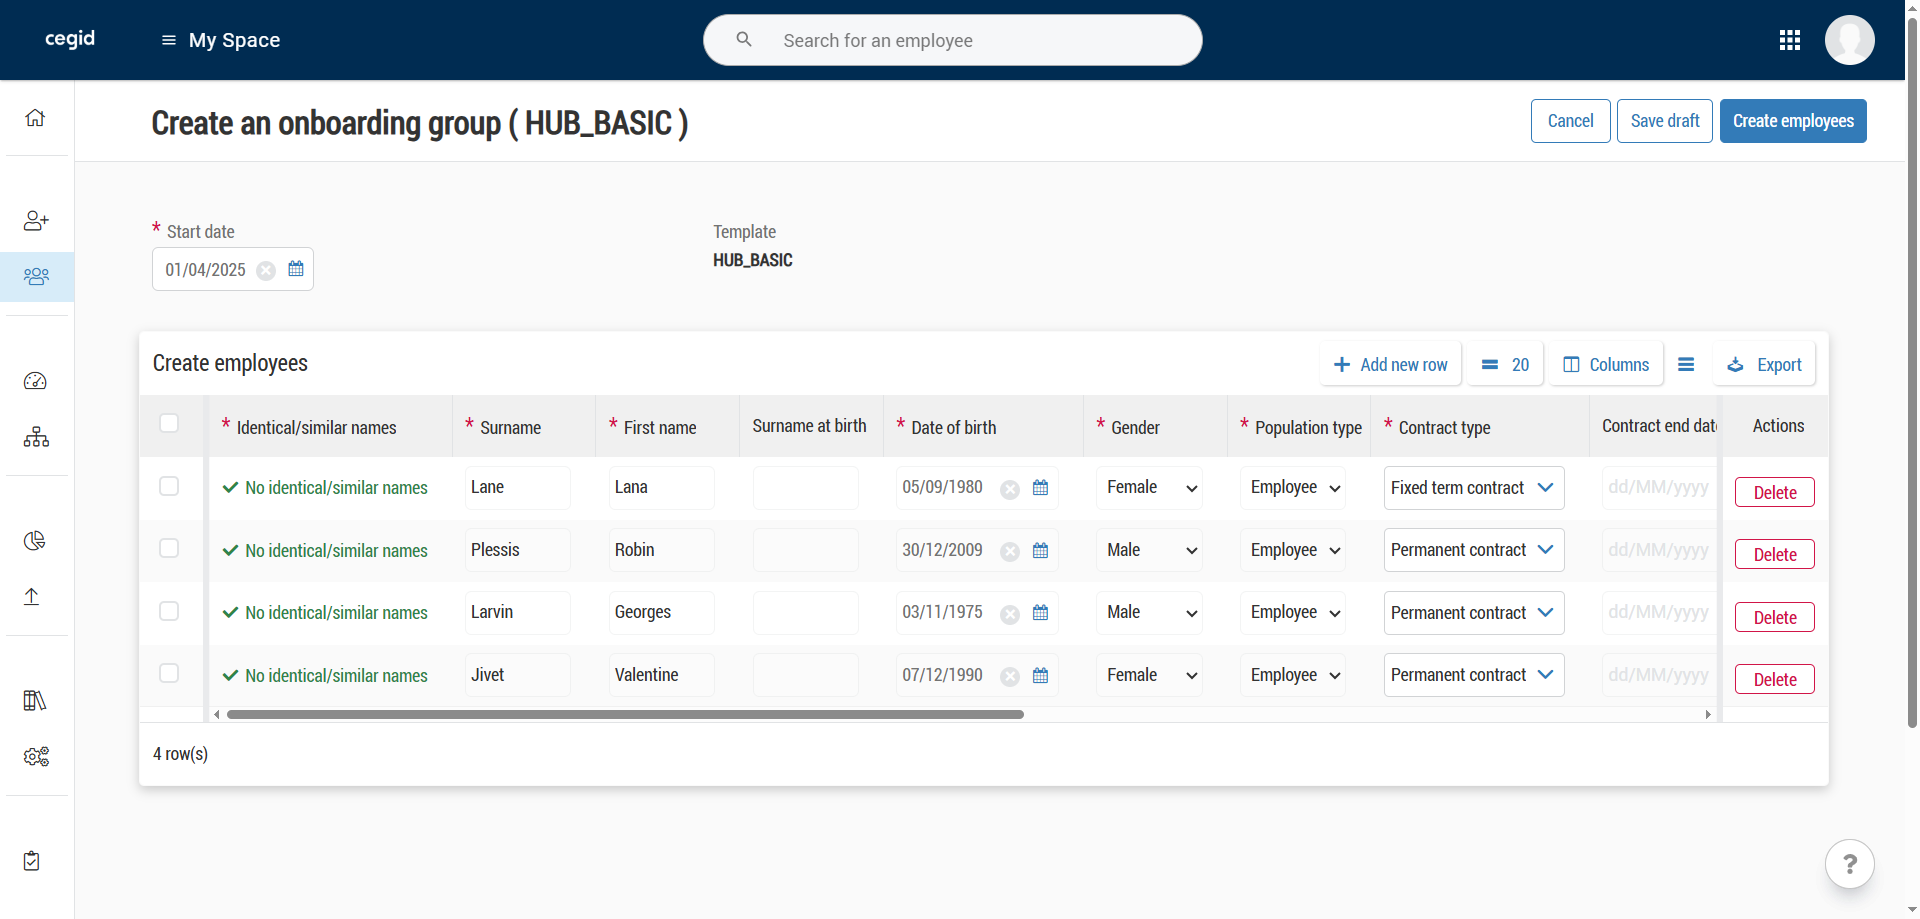Clear Plessis's date of birth
Screen dimensions: 1920x919
tap(1010, 552)
